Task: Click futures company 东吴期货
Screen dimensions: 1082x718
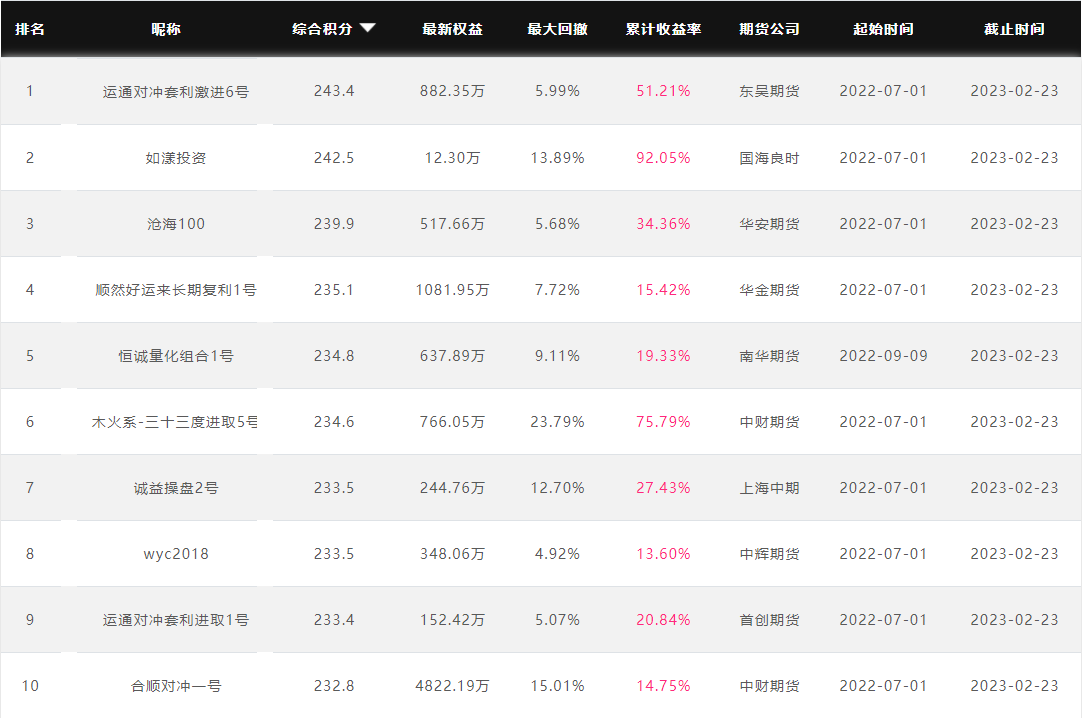Action: 769,91
